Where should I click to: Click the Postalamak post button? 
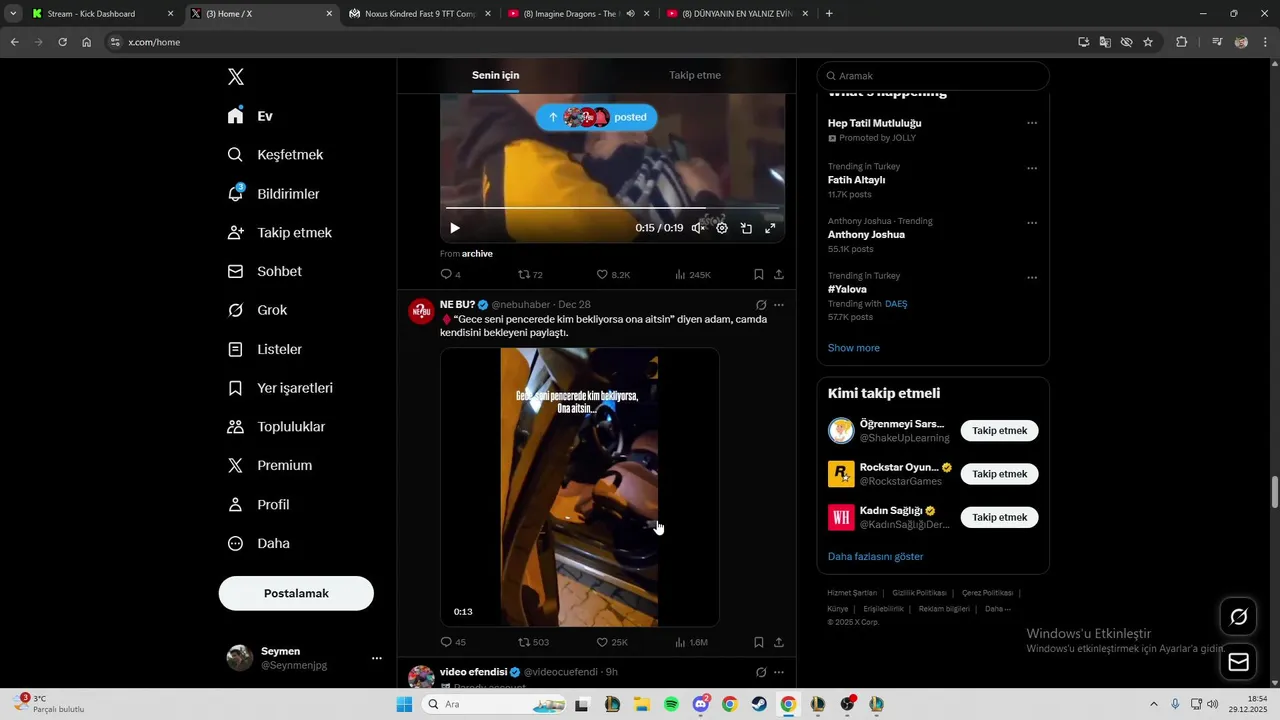click(296, 593)
